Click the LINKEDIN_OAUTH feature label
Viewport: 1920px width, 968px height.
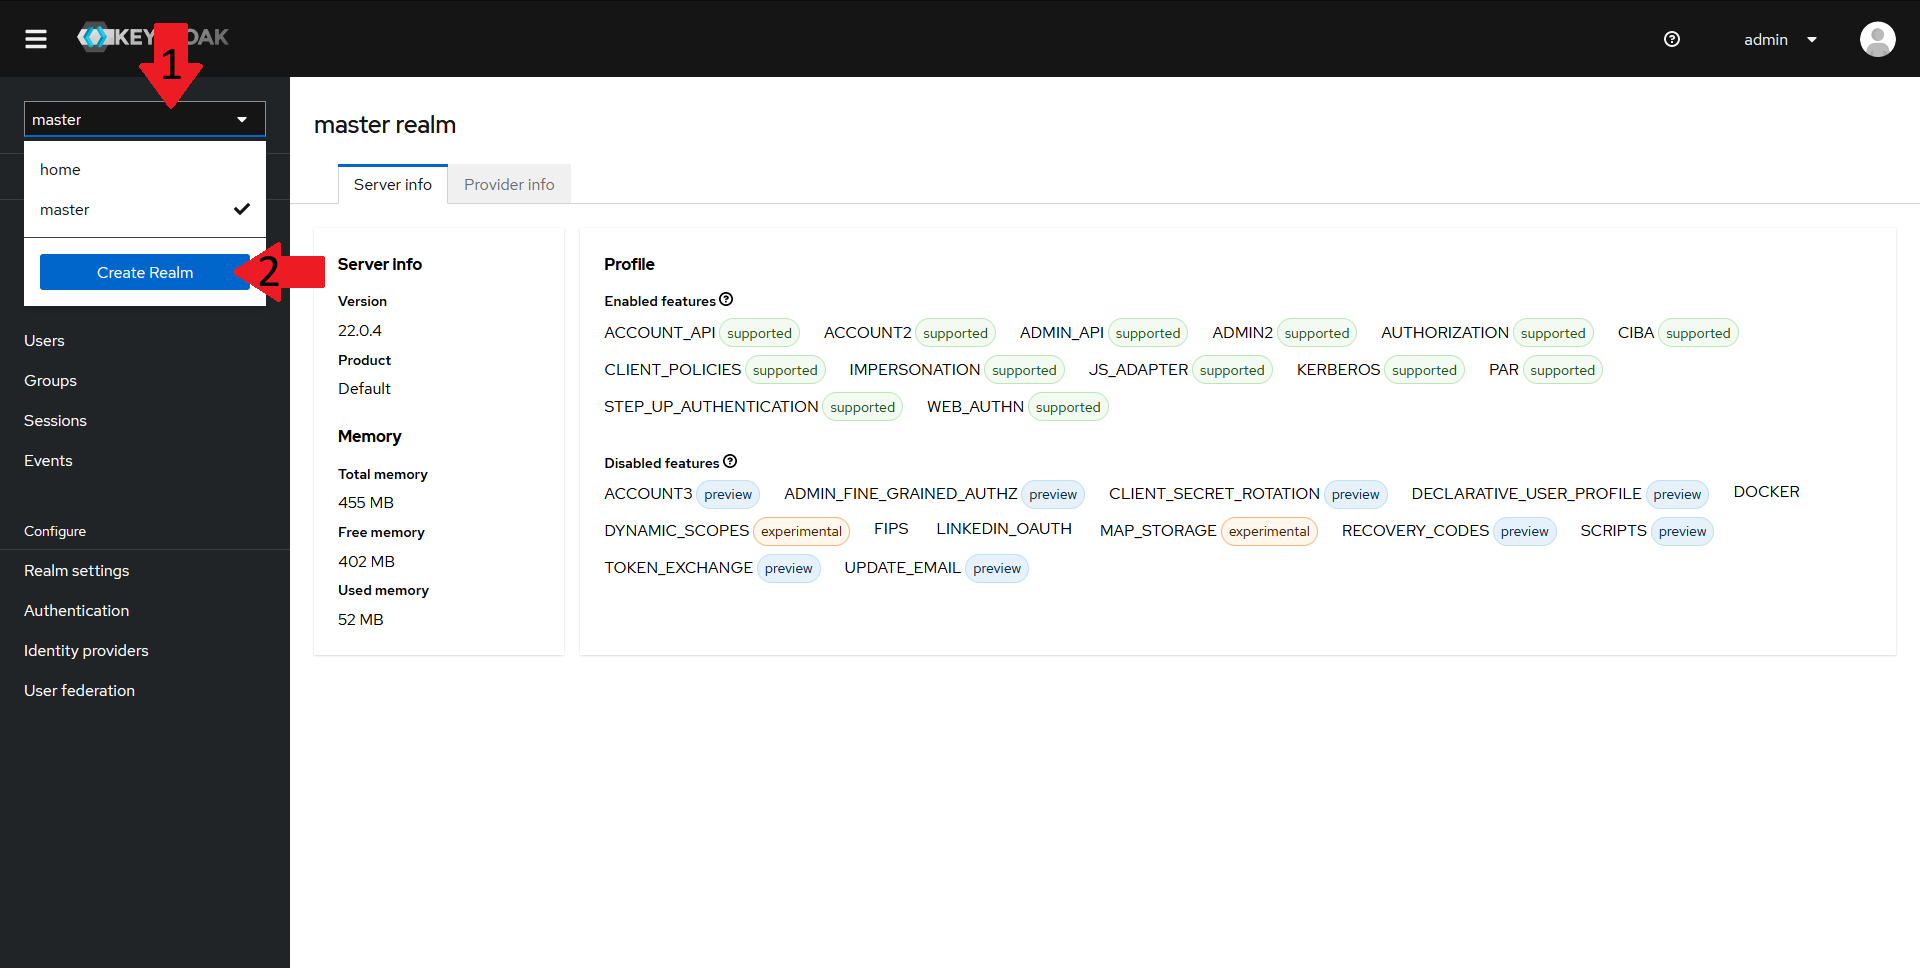(x=1004, y=529)
